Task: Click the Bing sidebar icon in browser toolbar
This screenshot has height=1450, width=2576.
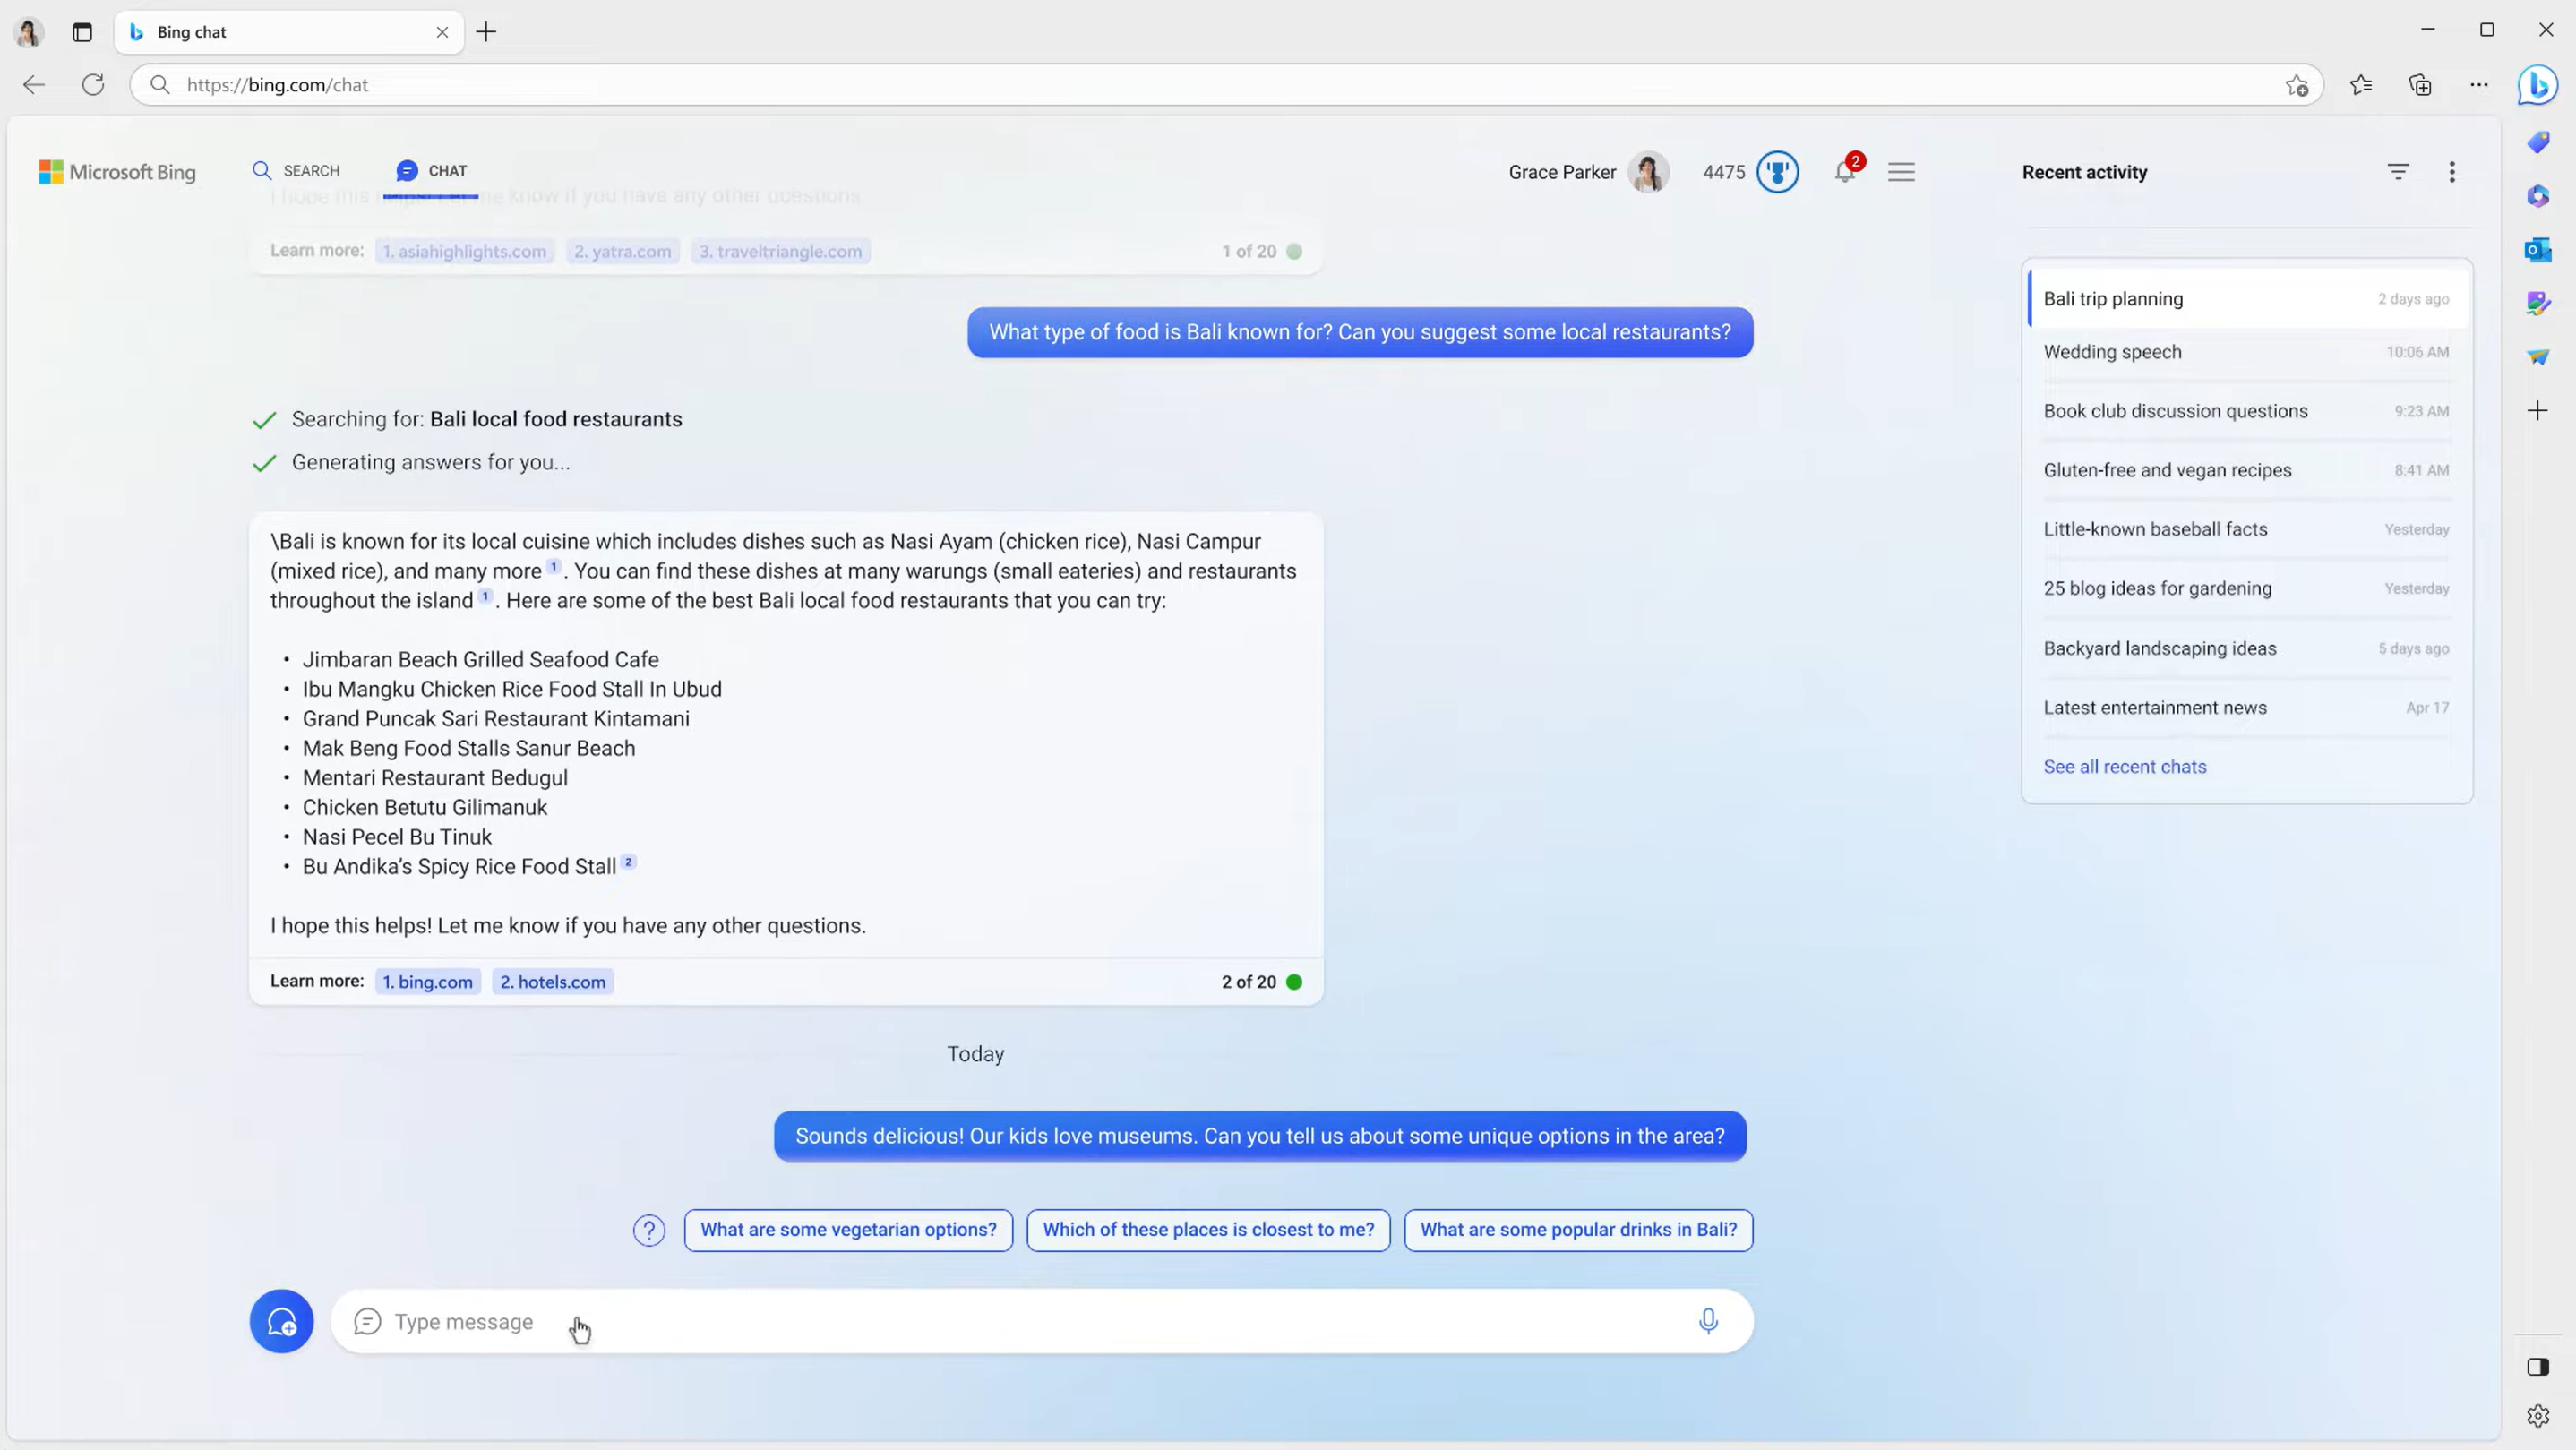Action: click(2537, 85)
